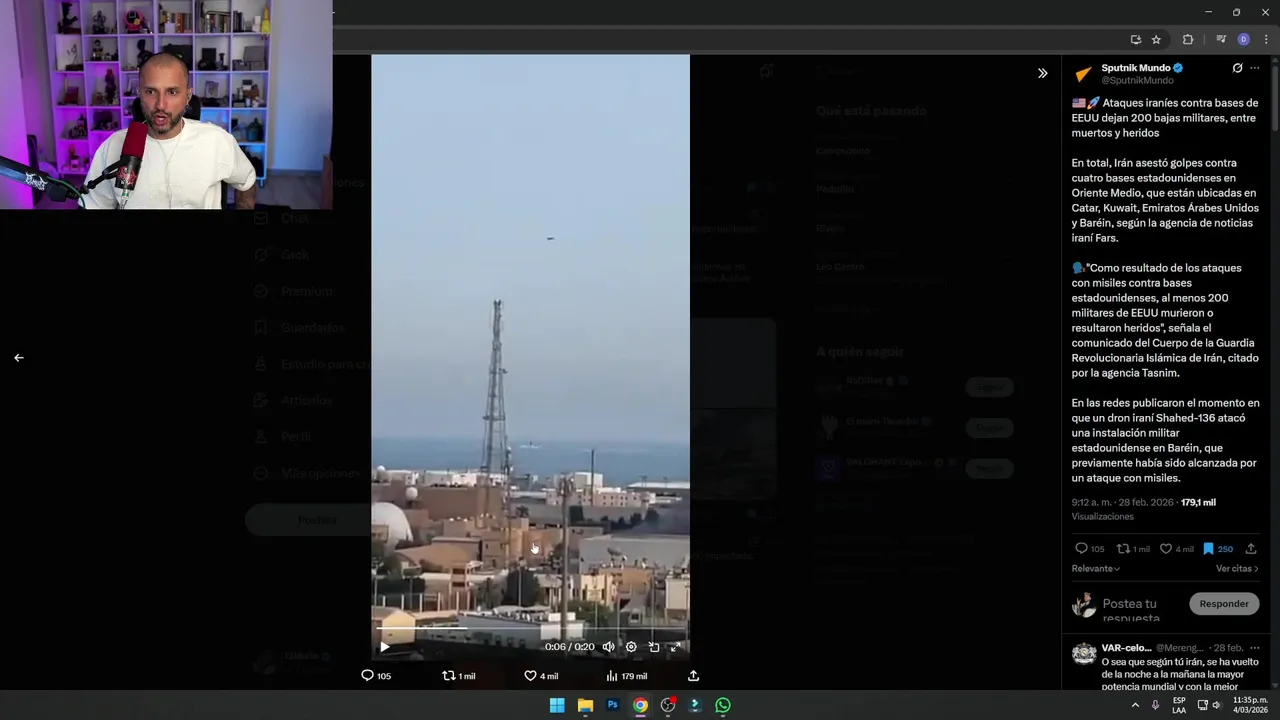The width and height of the screenshot is (1280, 720).
Task: Open the @SputnikMundo handle link
Action: click(x=1137, y=80)
